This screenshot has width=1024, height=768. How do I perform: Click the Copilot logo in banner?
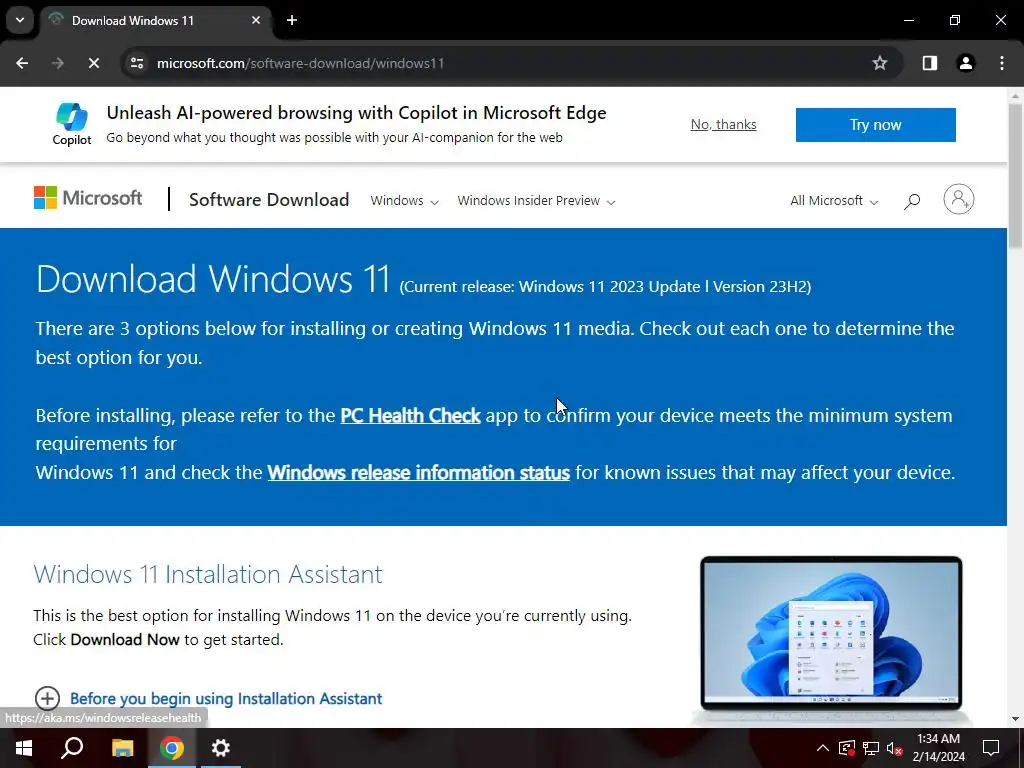pos(72,123)
